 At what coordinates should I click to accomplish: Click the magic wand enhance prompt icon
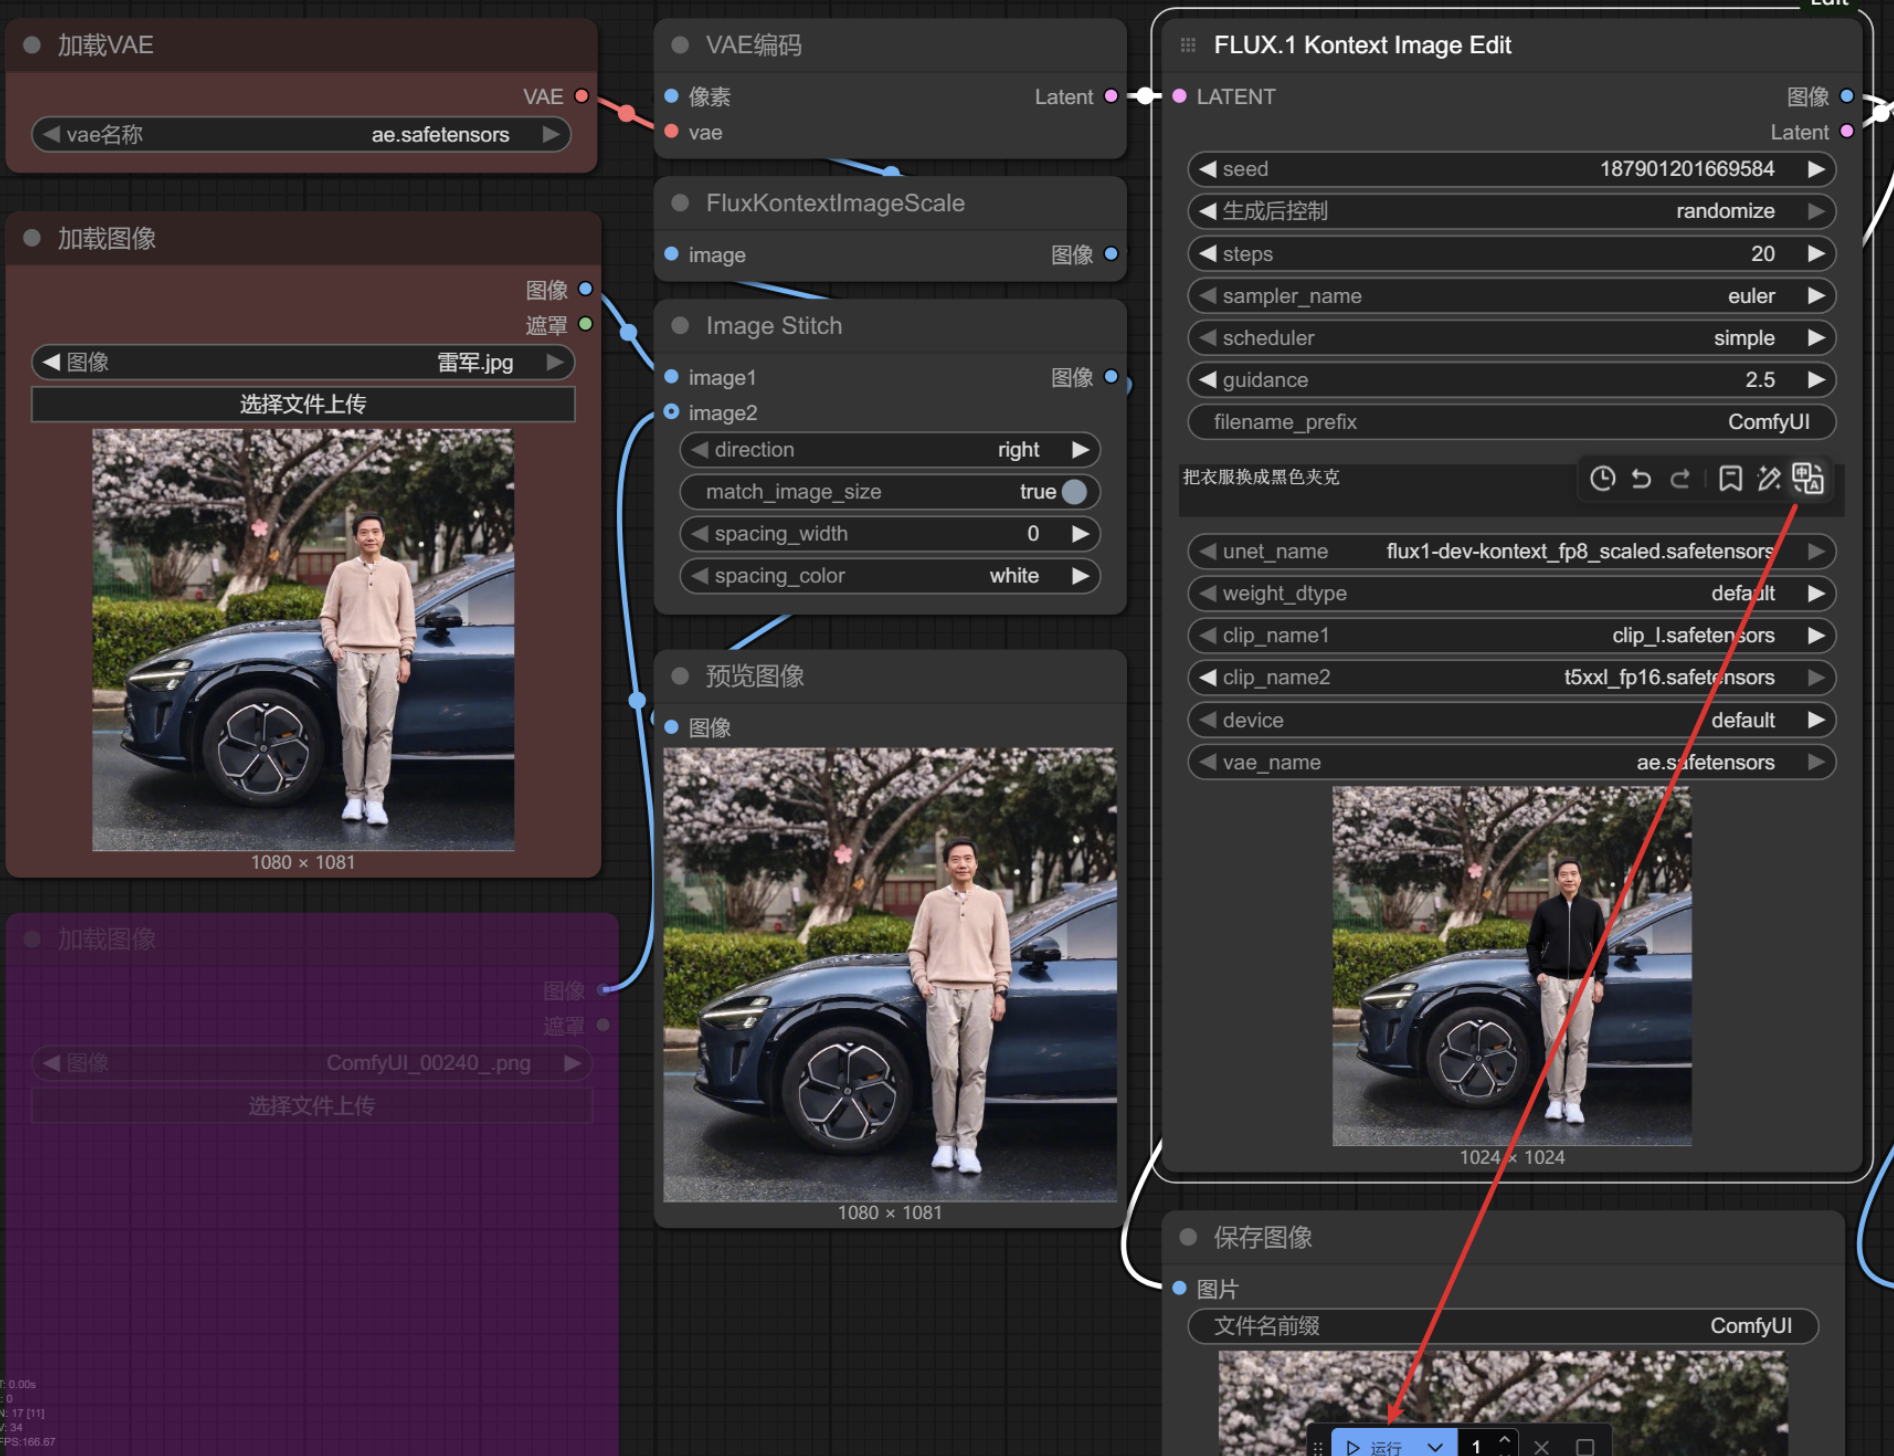(1769, 479)
